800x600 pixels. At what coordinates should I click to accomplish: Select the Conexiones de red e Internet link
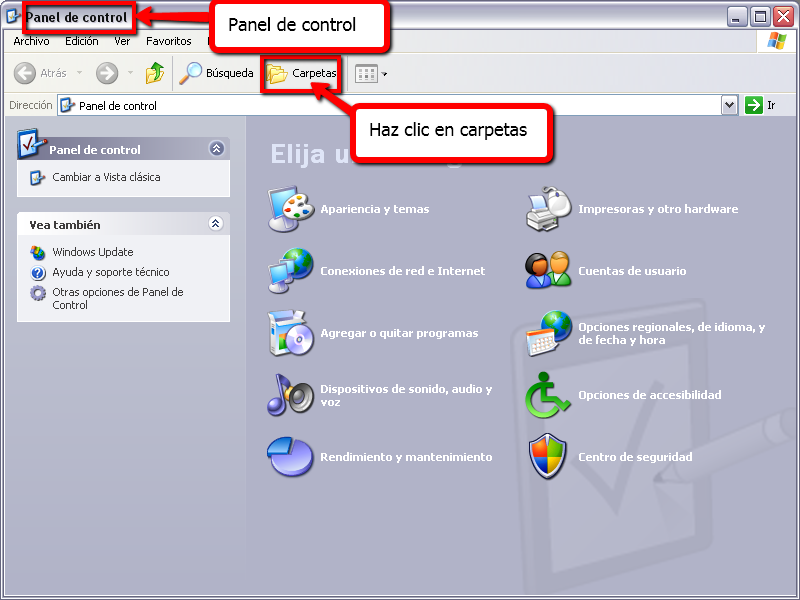point(403,271)
